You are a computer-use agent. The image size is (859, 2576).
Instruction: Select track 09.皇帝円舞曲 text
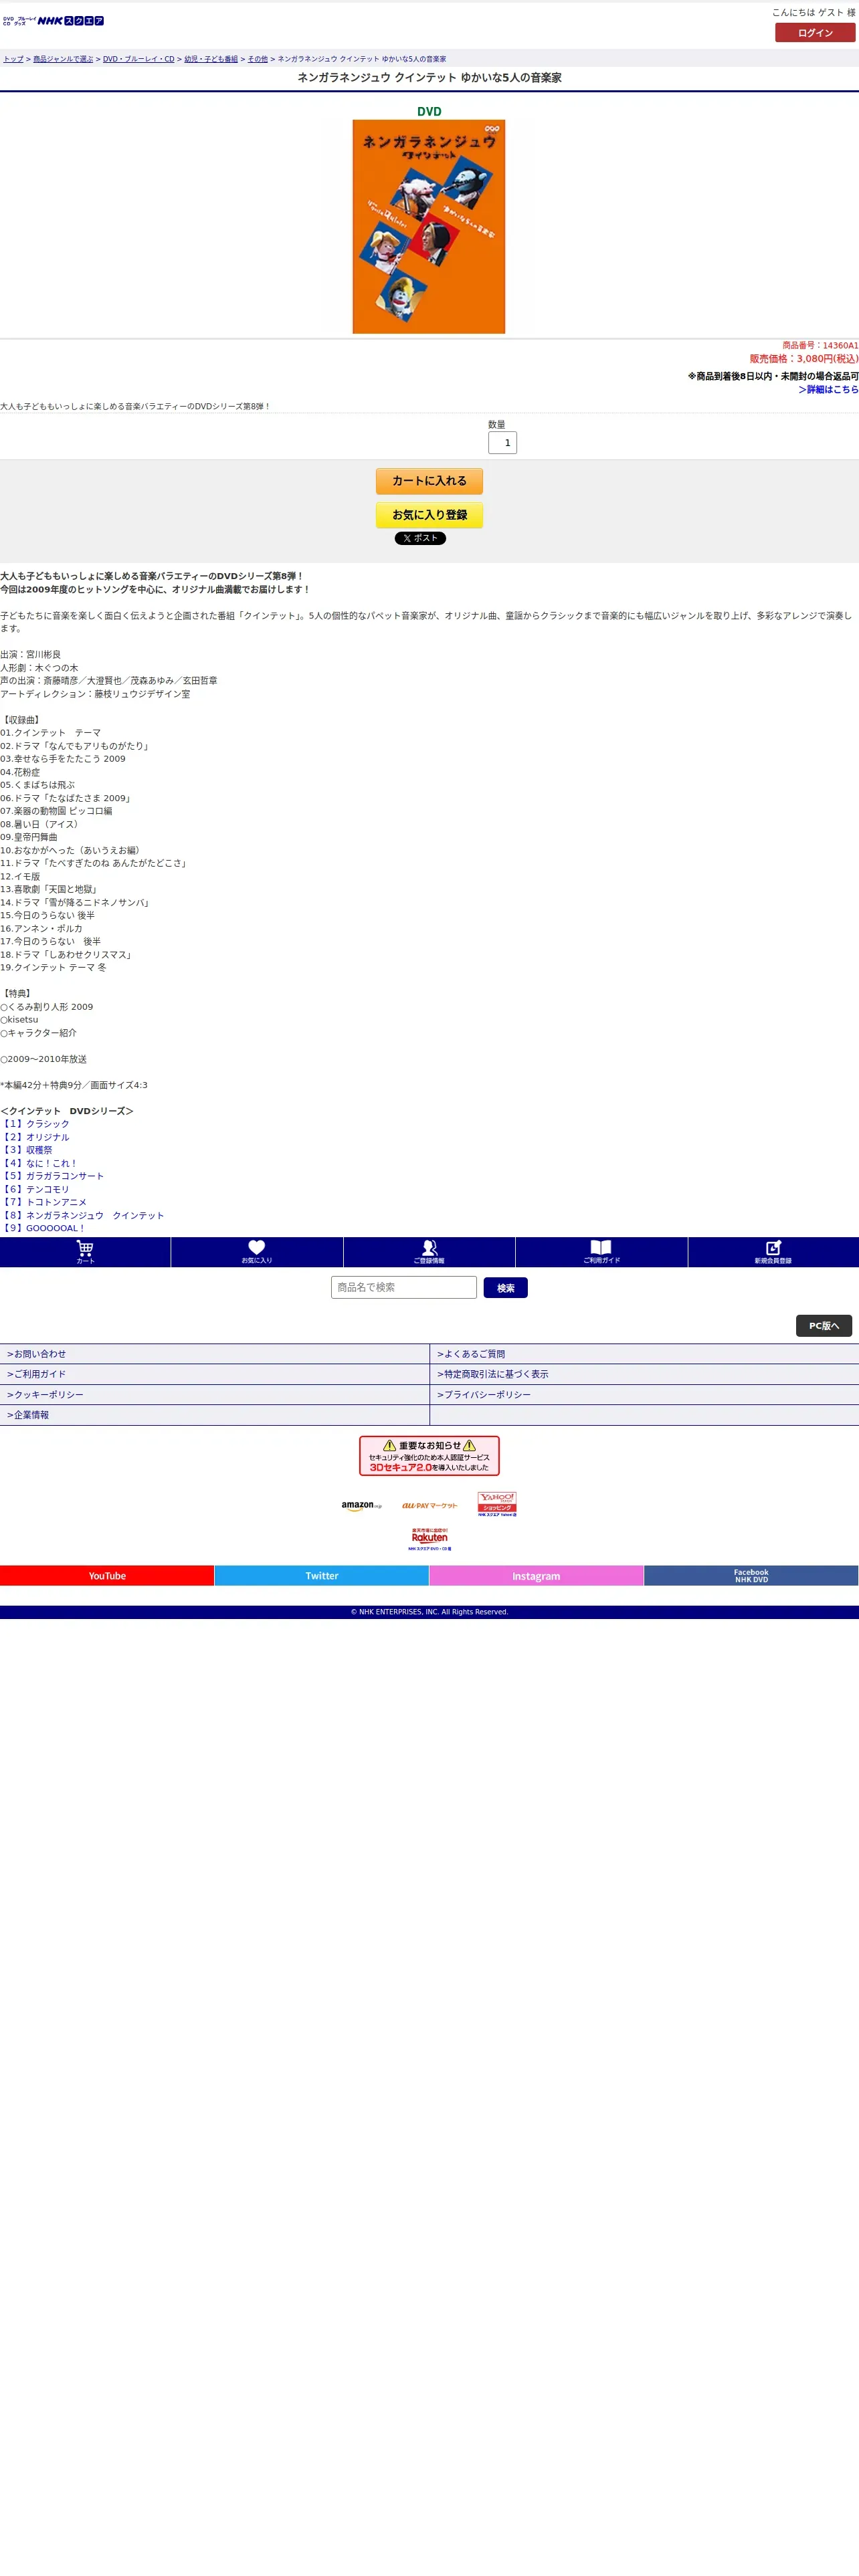(x=29, y=837)
